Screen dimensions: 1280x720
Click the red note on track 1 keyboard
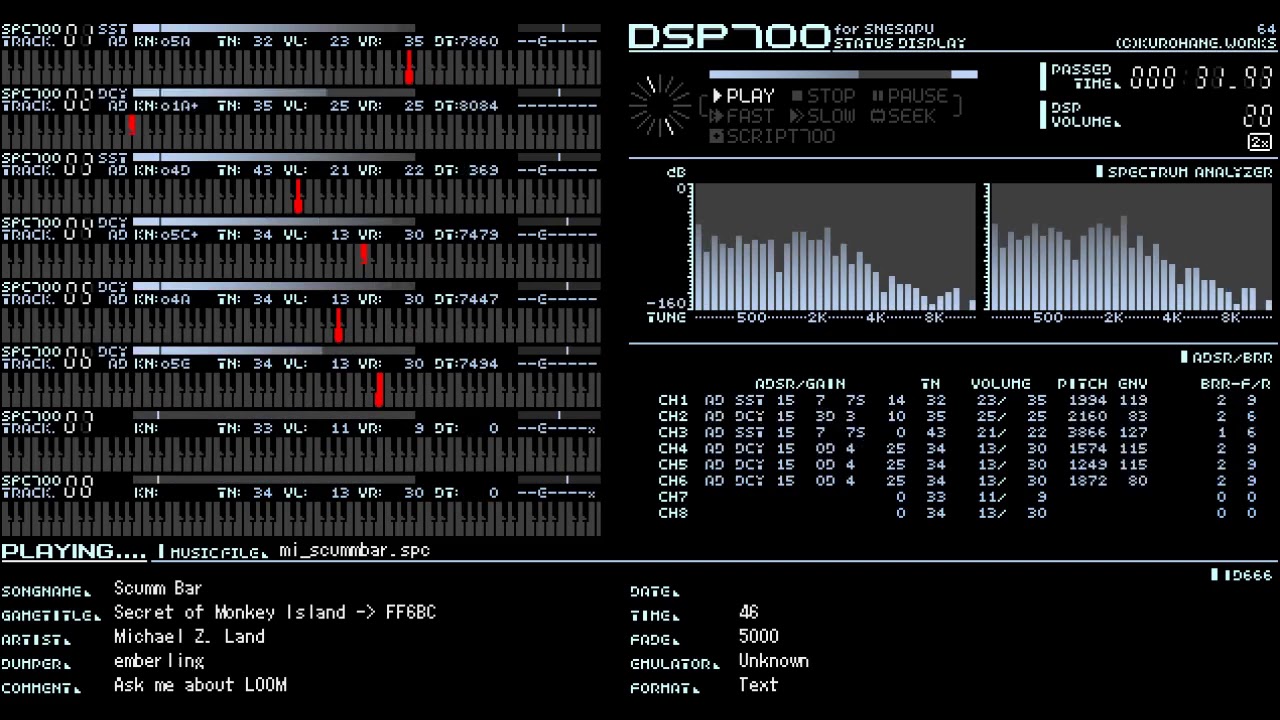click(409, 68)
